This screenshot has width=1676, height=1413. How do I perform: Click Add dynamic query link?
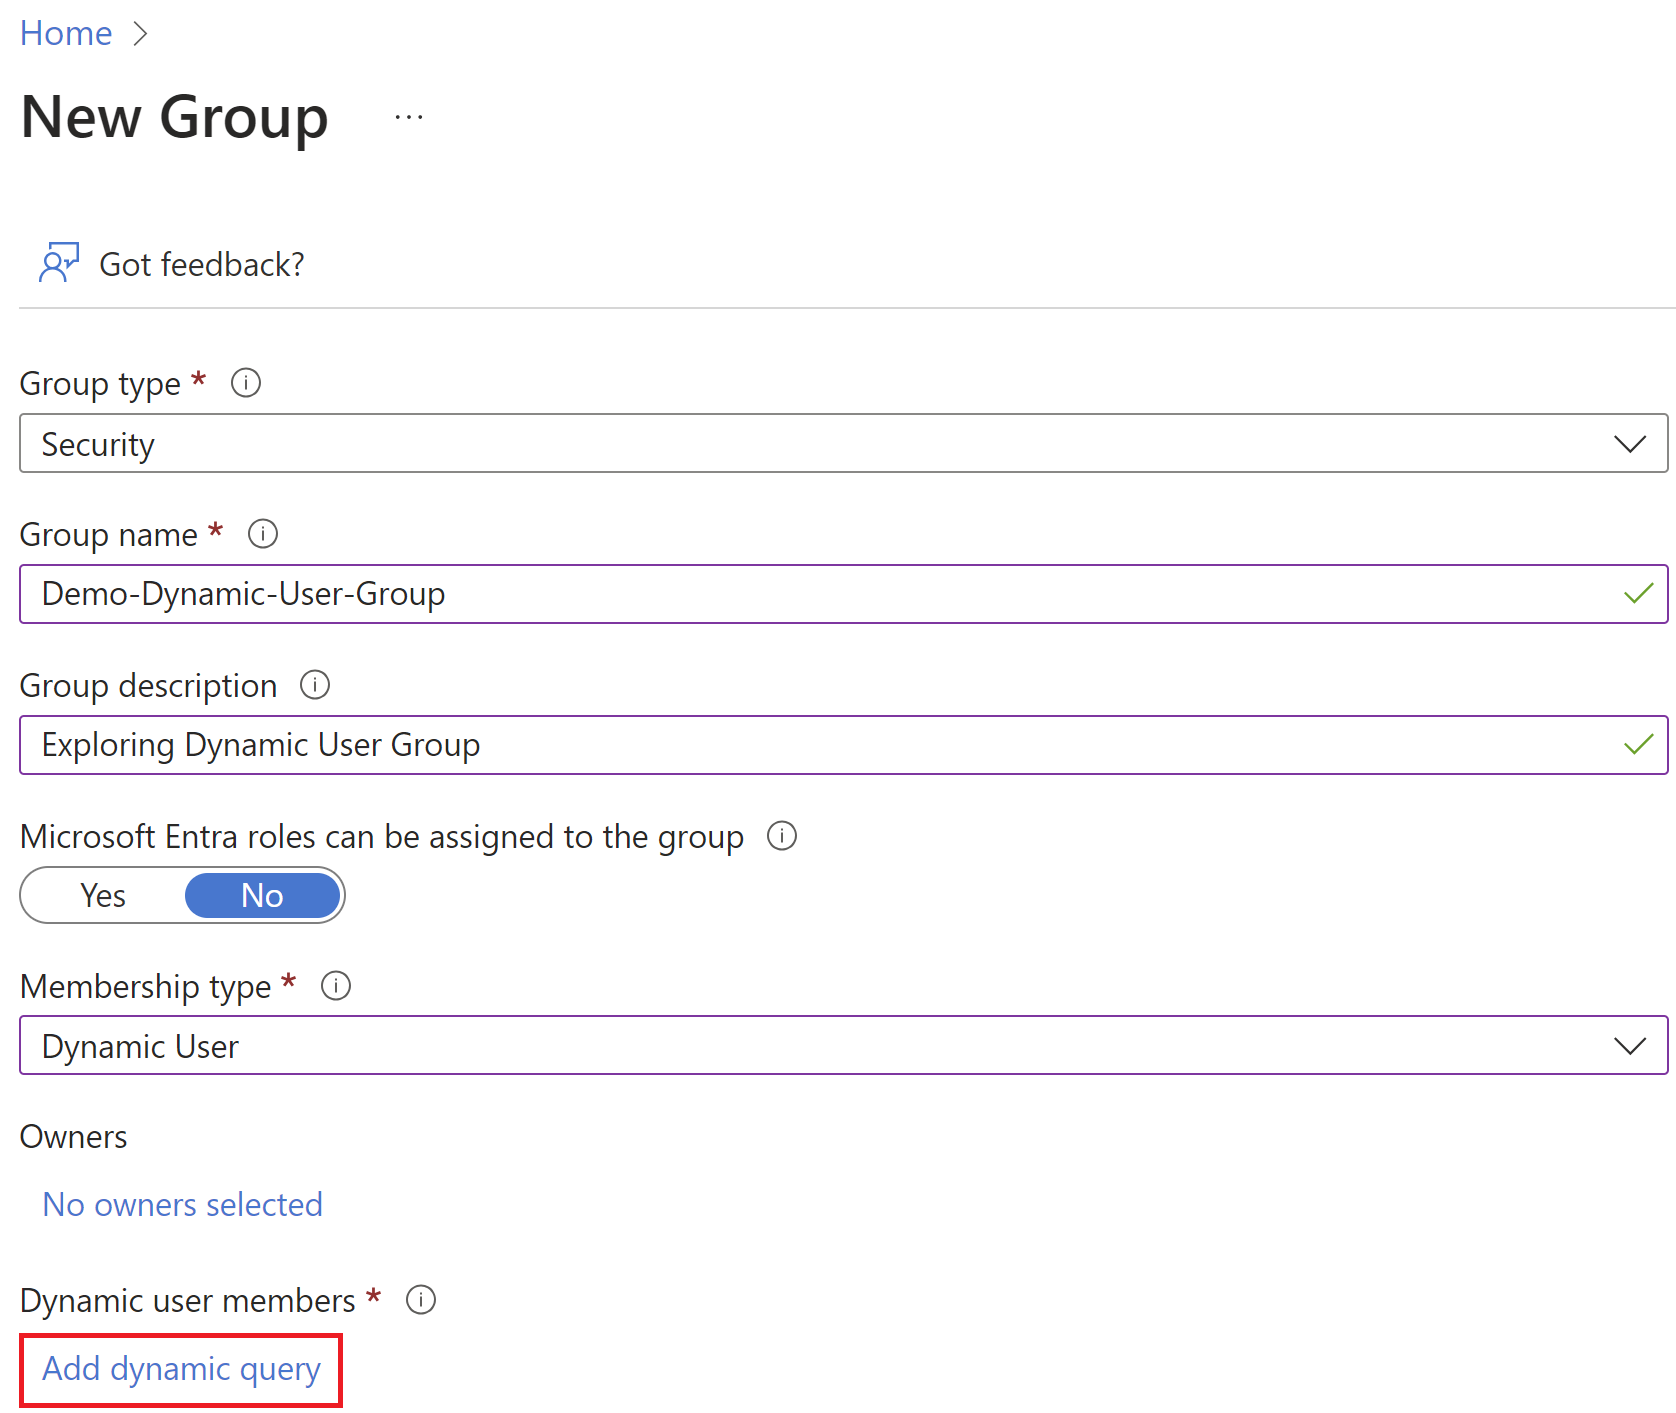coord(181,1369)
